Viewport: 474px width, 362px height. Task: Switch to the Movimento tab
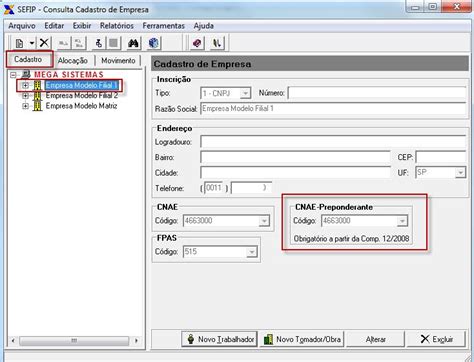coord(118,61)
